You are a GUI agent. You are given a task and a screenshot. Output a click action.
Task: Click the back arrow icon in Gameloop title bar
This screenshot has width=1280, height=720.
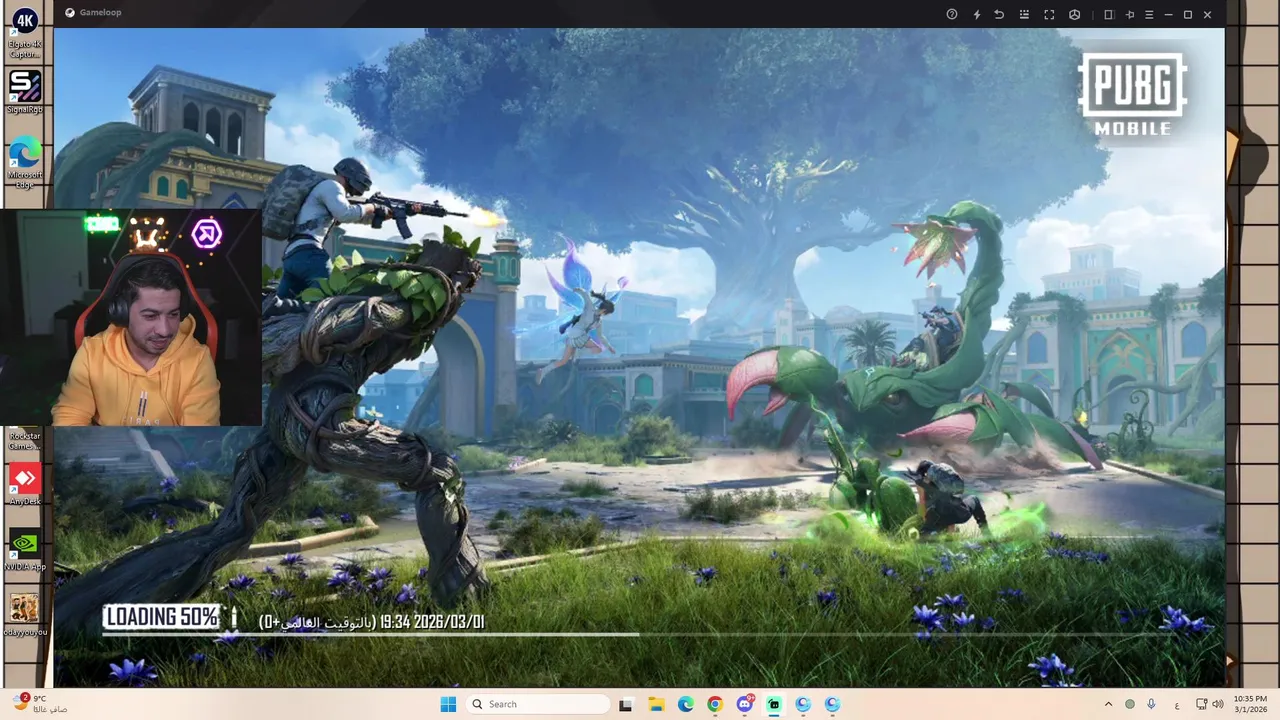[999, 14]
